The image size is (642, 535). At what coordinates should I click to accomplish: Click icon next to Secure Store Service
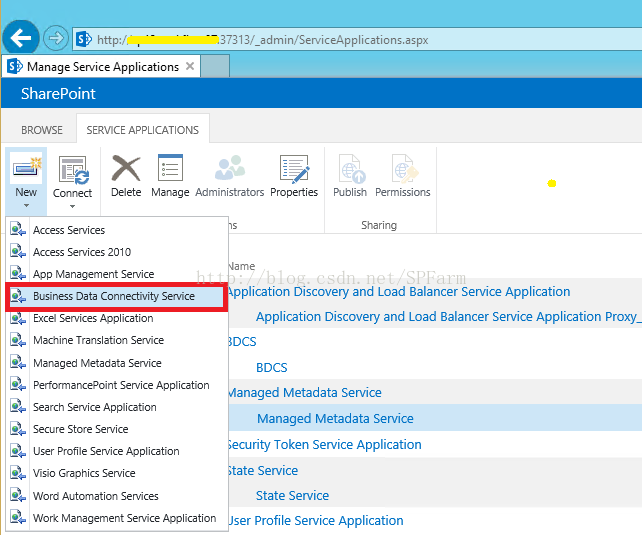[18, 429]
